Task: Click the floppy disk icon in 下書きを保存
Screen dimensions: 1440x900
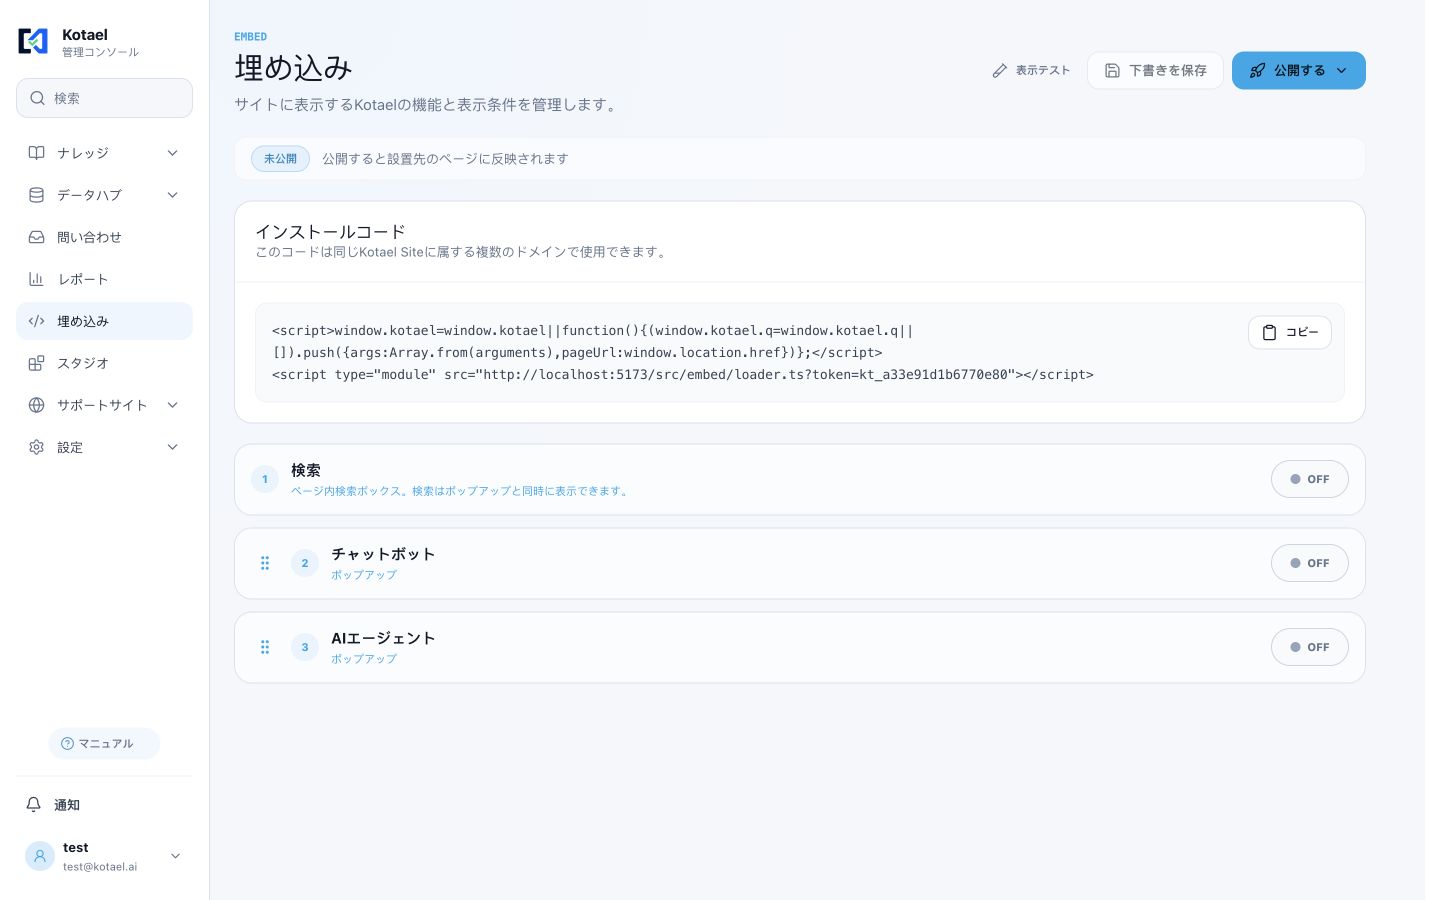Action: (1112, 71)
